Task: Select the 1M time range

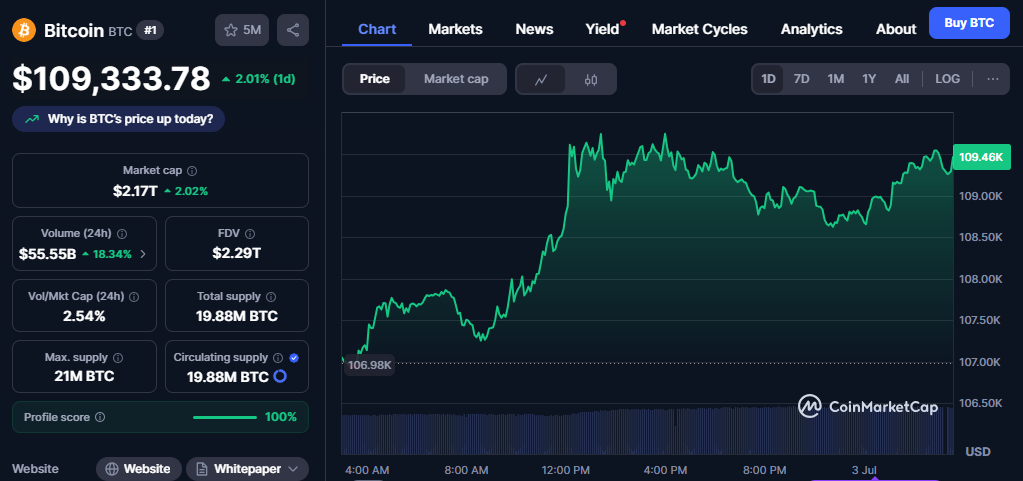Action: point(836,79)
